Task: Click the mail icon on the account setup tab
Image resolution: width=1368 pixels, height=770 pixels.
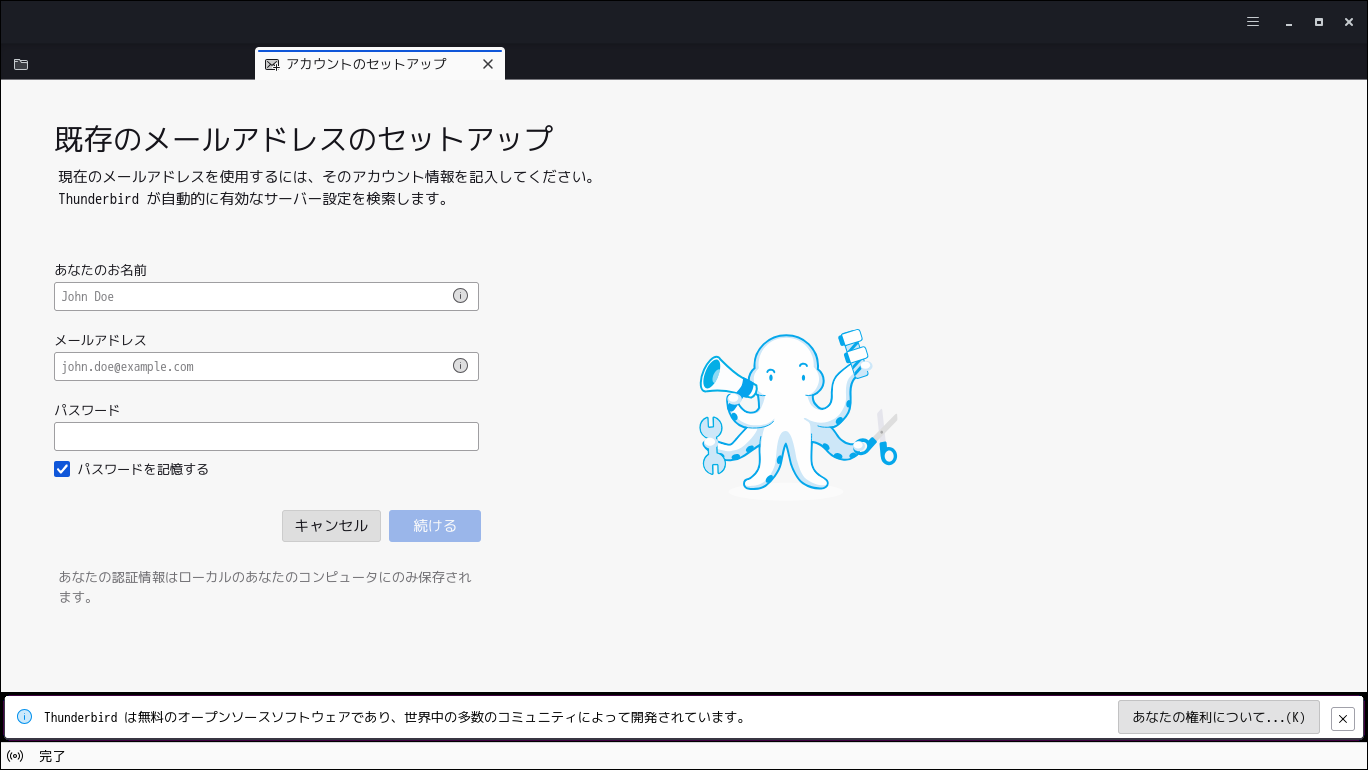Action: point(272,64)
